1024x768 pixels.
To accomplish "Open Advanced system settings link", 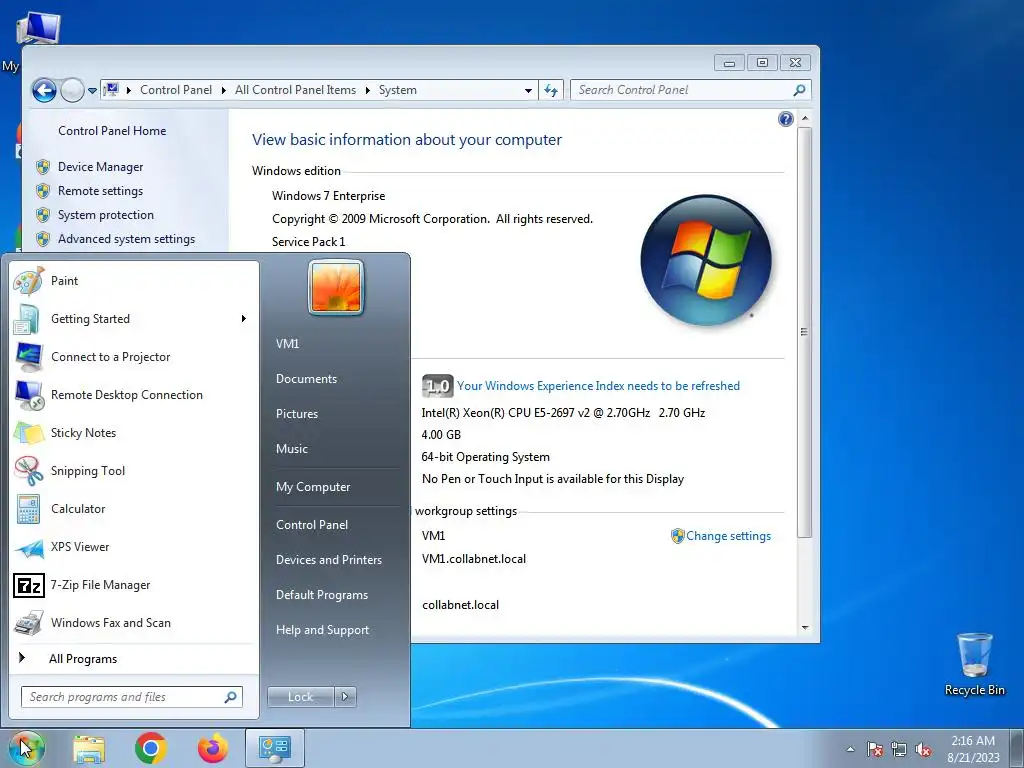I will 126,239.
